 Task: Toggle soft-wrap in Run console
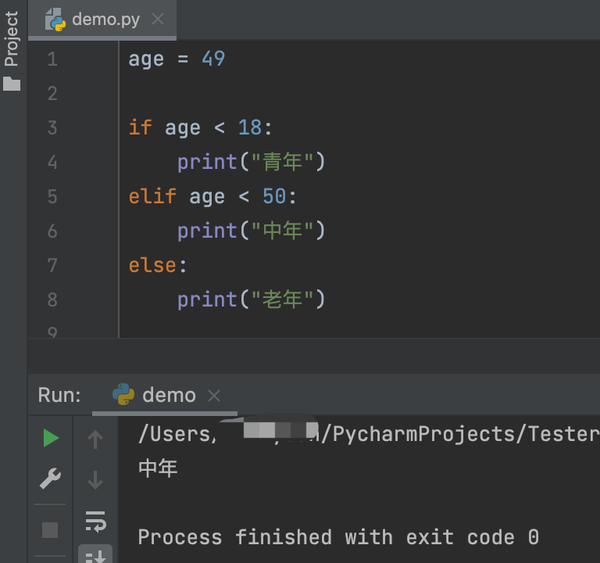[95, 521]
